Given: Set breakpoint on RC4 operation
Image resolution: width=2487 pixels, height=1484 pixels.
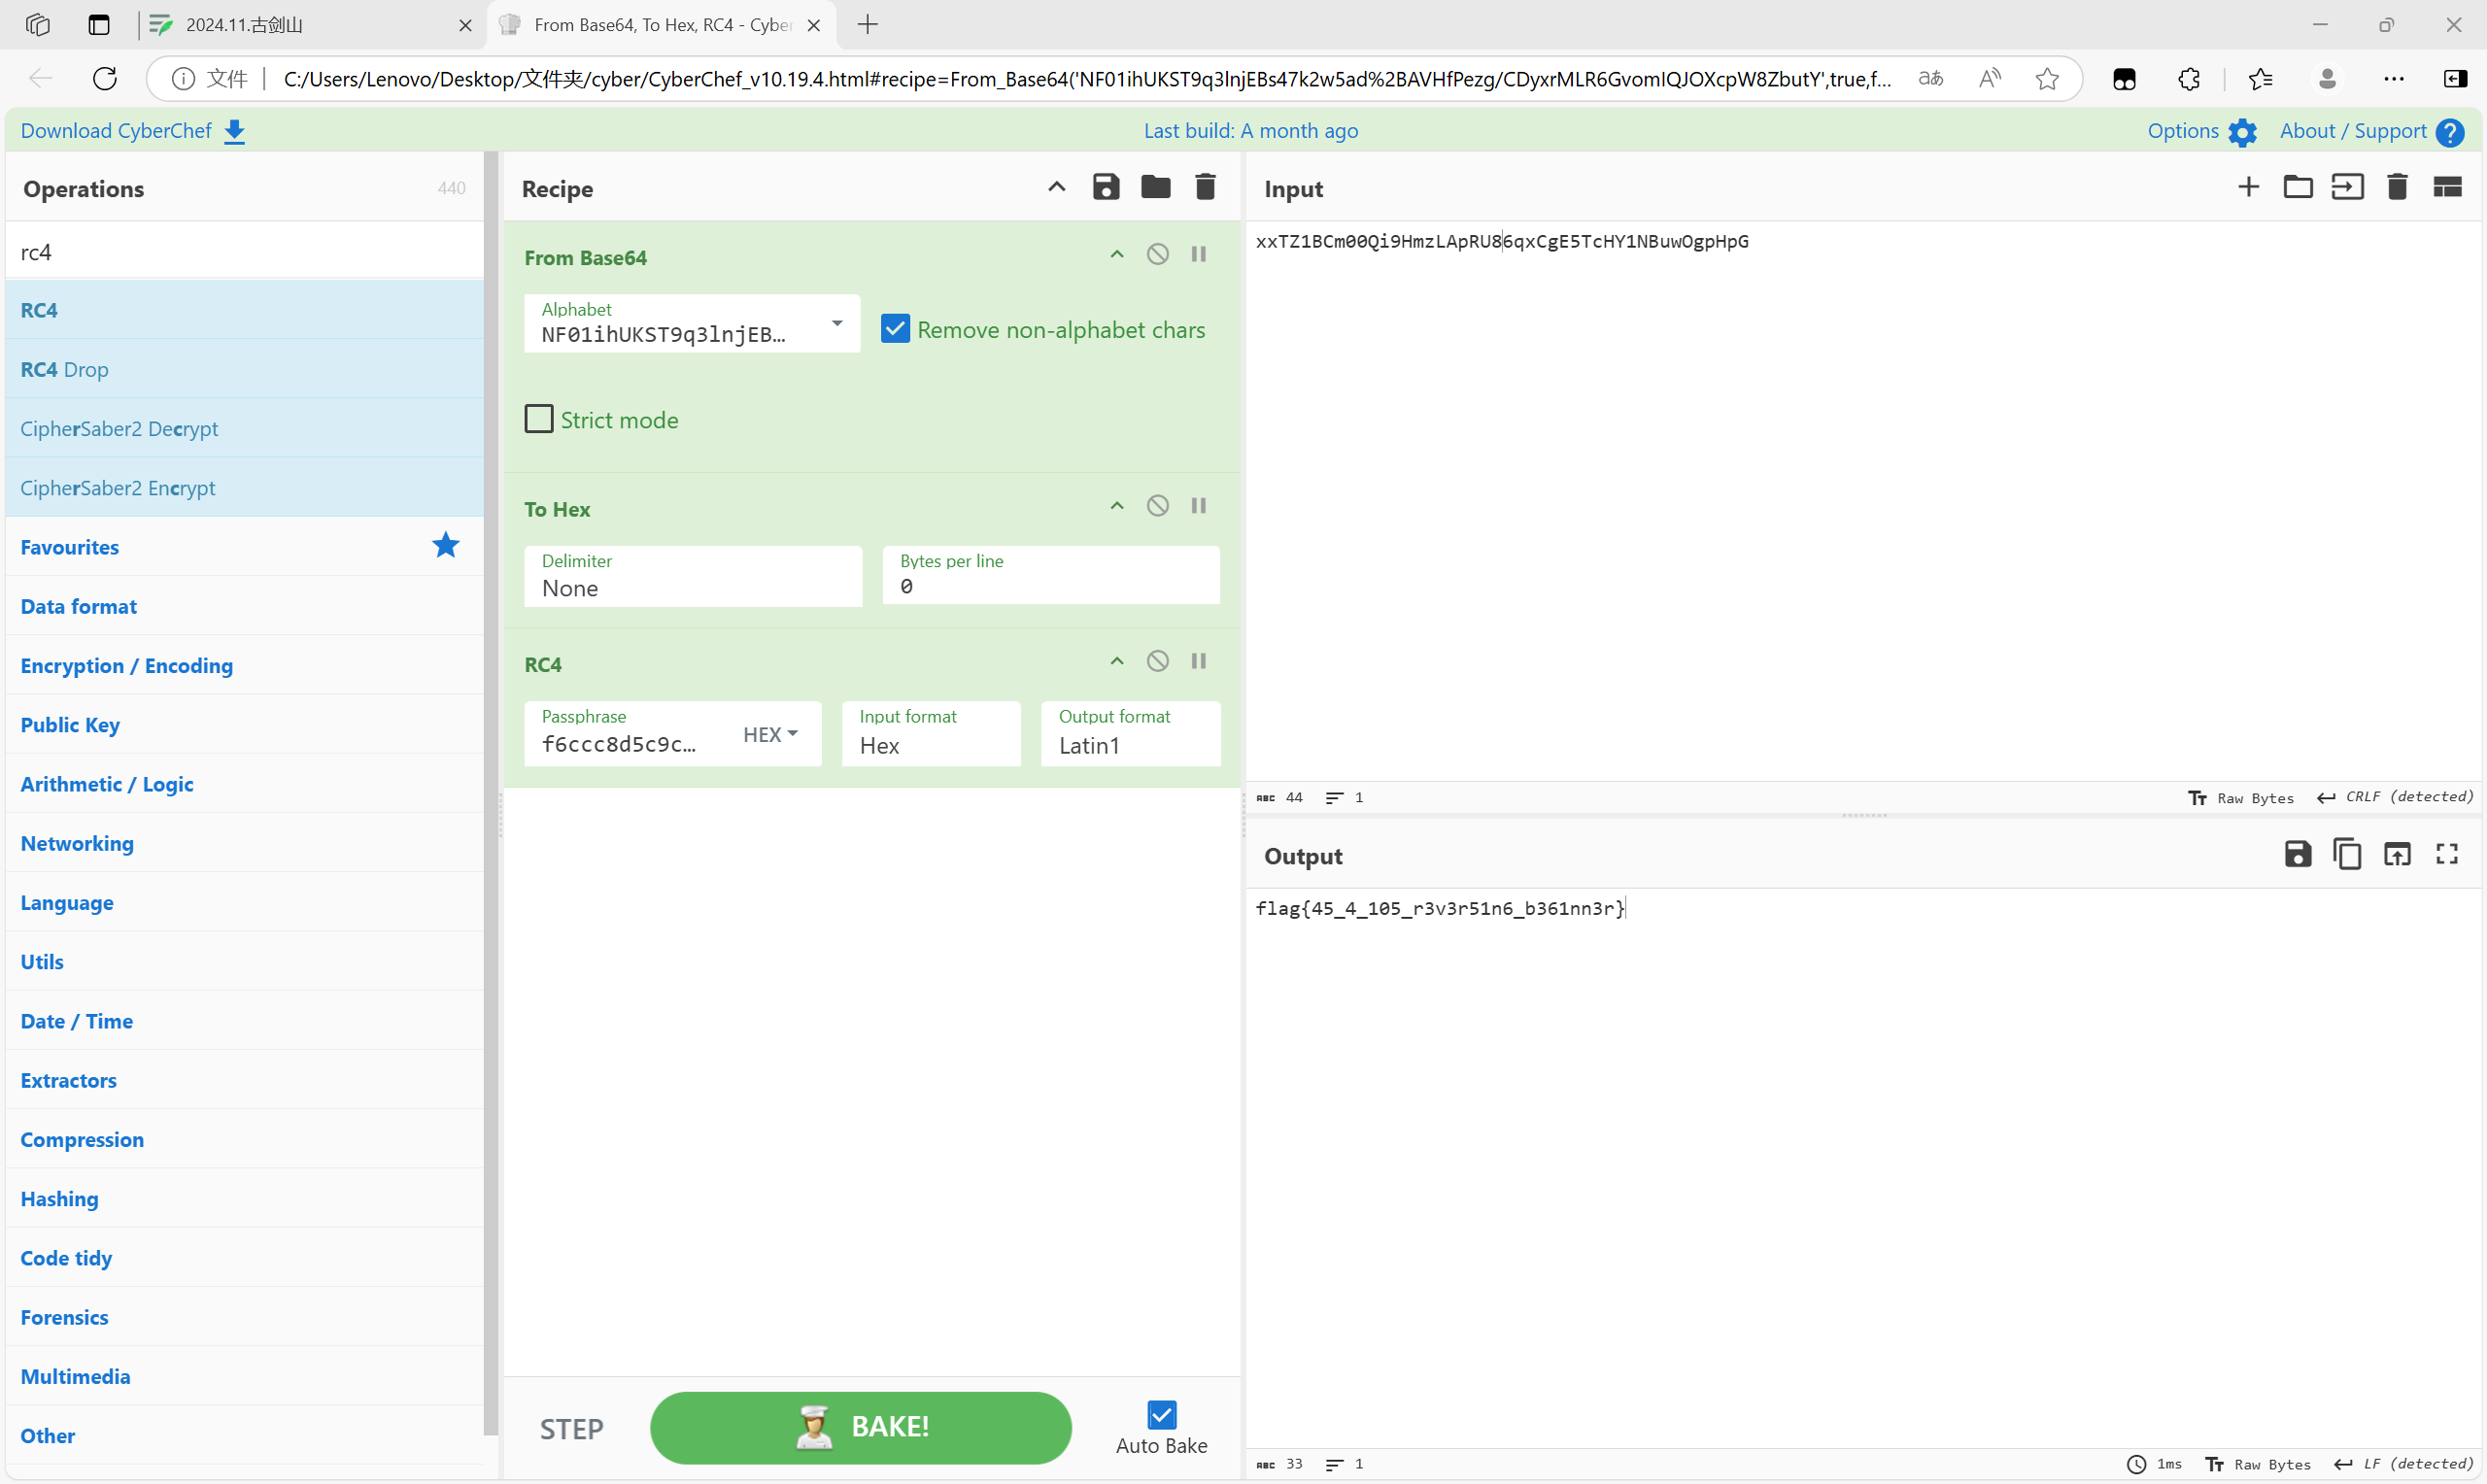Looking at the screenshot, I should click(1199, 661).
